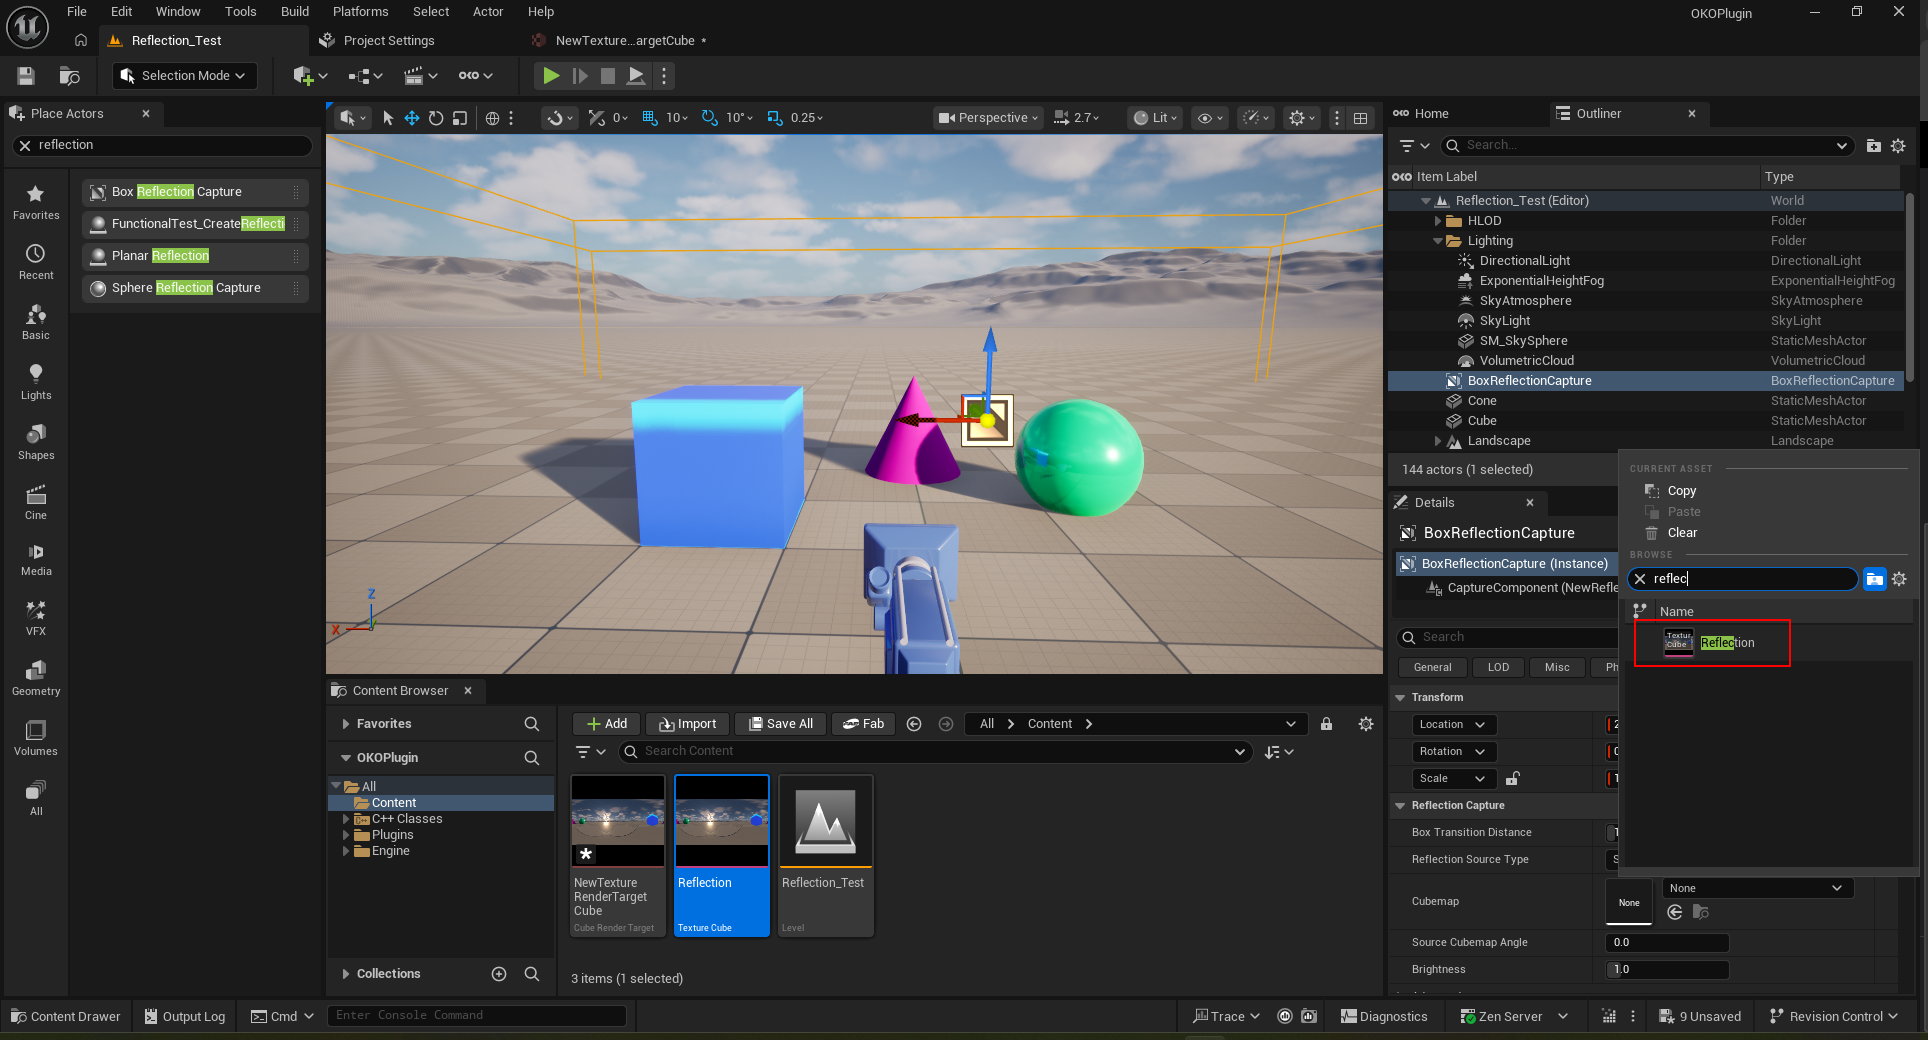Toggle the Scale lock in Transform
Screen dimensions: 1928x1040
(1513, 779)
